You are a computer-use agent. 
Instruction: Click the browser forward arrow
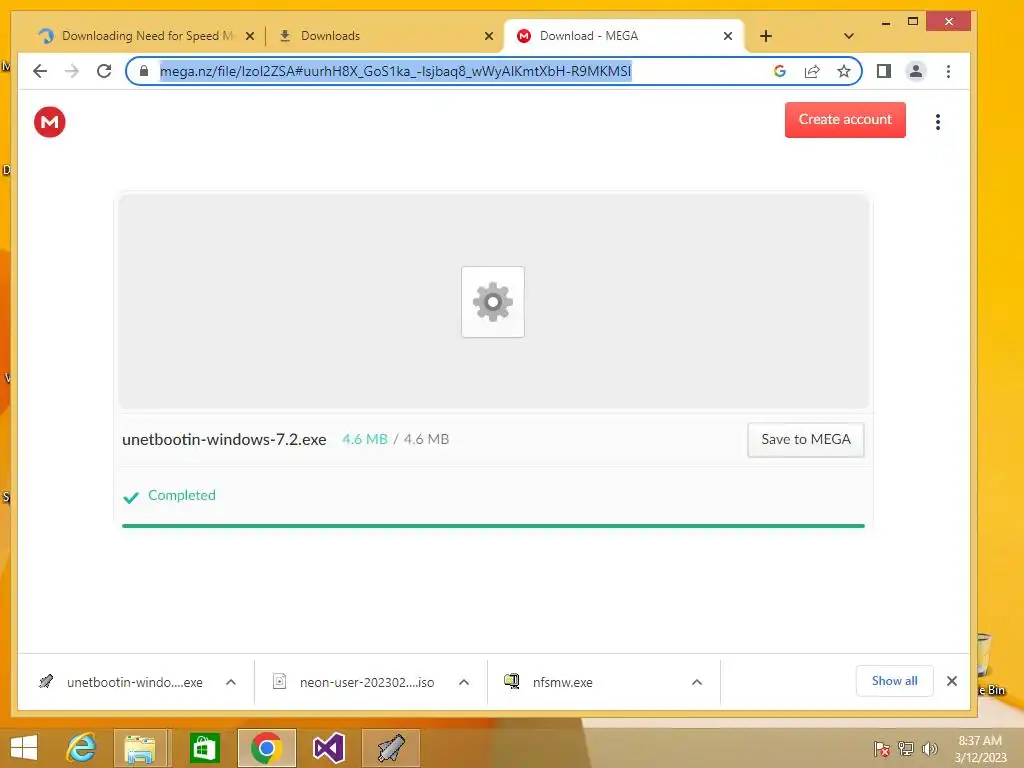tap(72, 71)
